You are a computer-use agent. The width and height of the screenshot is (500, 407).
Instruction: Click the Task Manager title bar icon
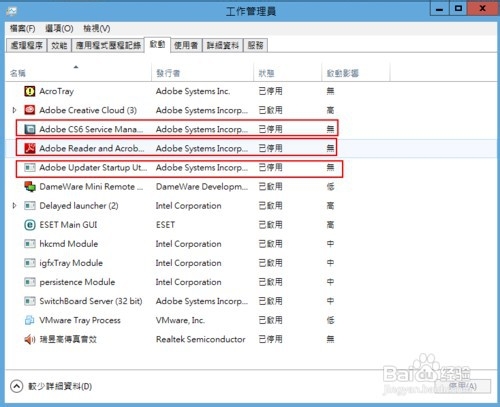pyautogui.click(x=11, y=12)
